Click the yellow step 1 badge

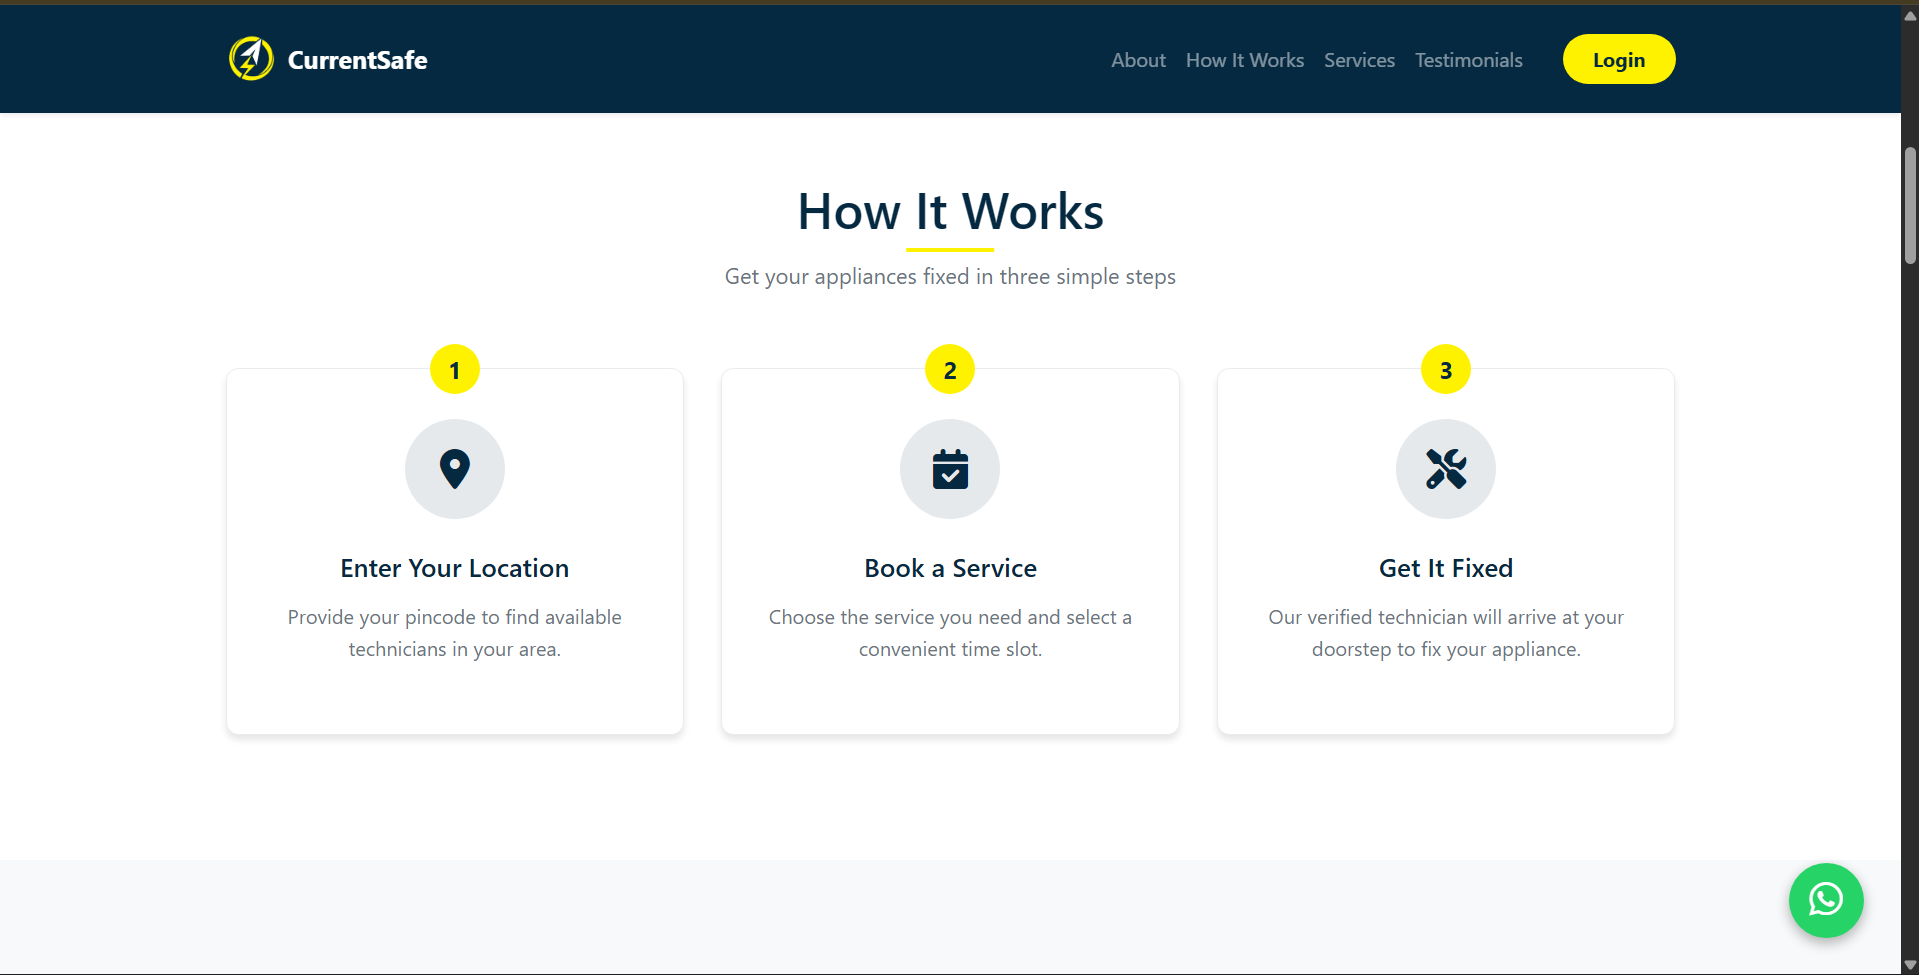click(454, 369)
